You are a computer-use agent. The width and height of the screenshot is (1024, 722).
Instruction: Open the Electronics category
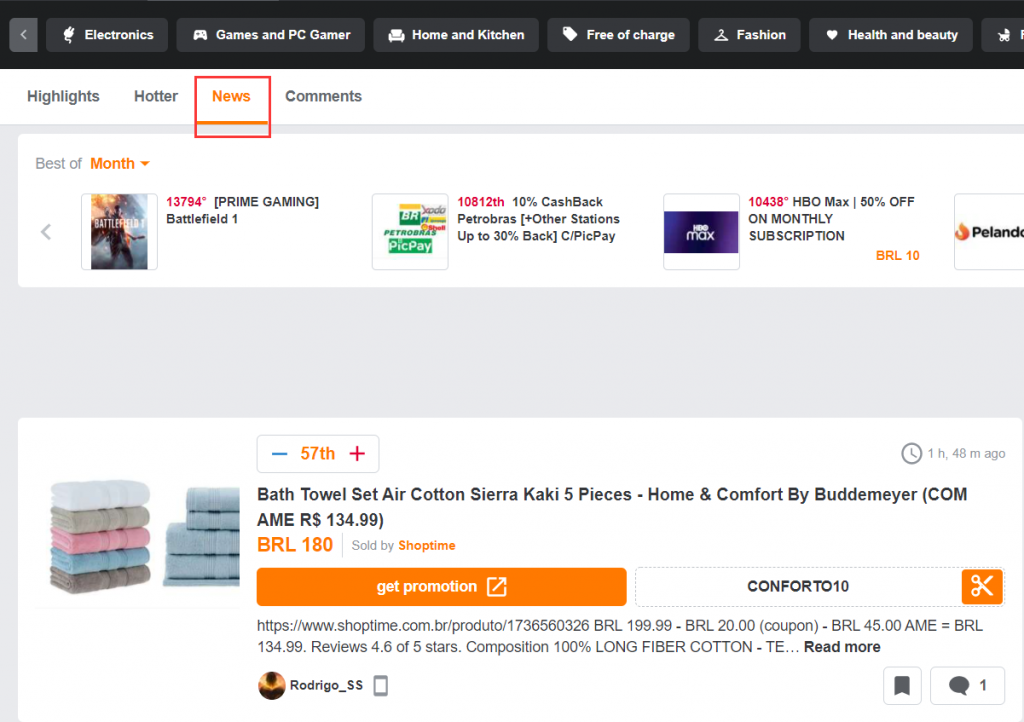tap(107, 35)
